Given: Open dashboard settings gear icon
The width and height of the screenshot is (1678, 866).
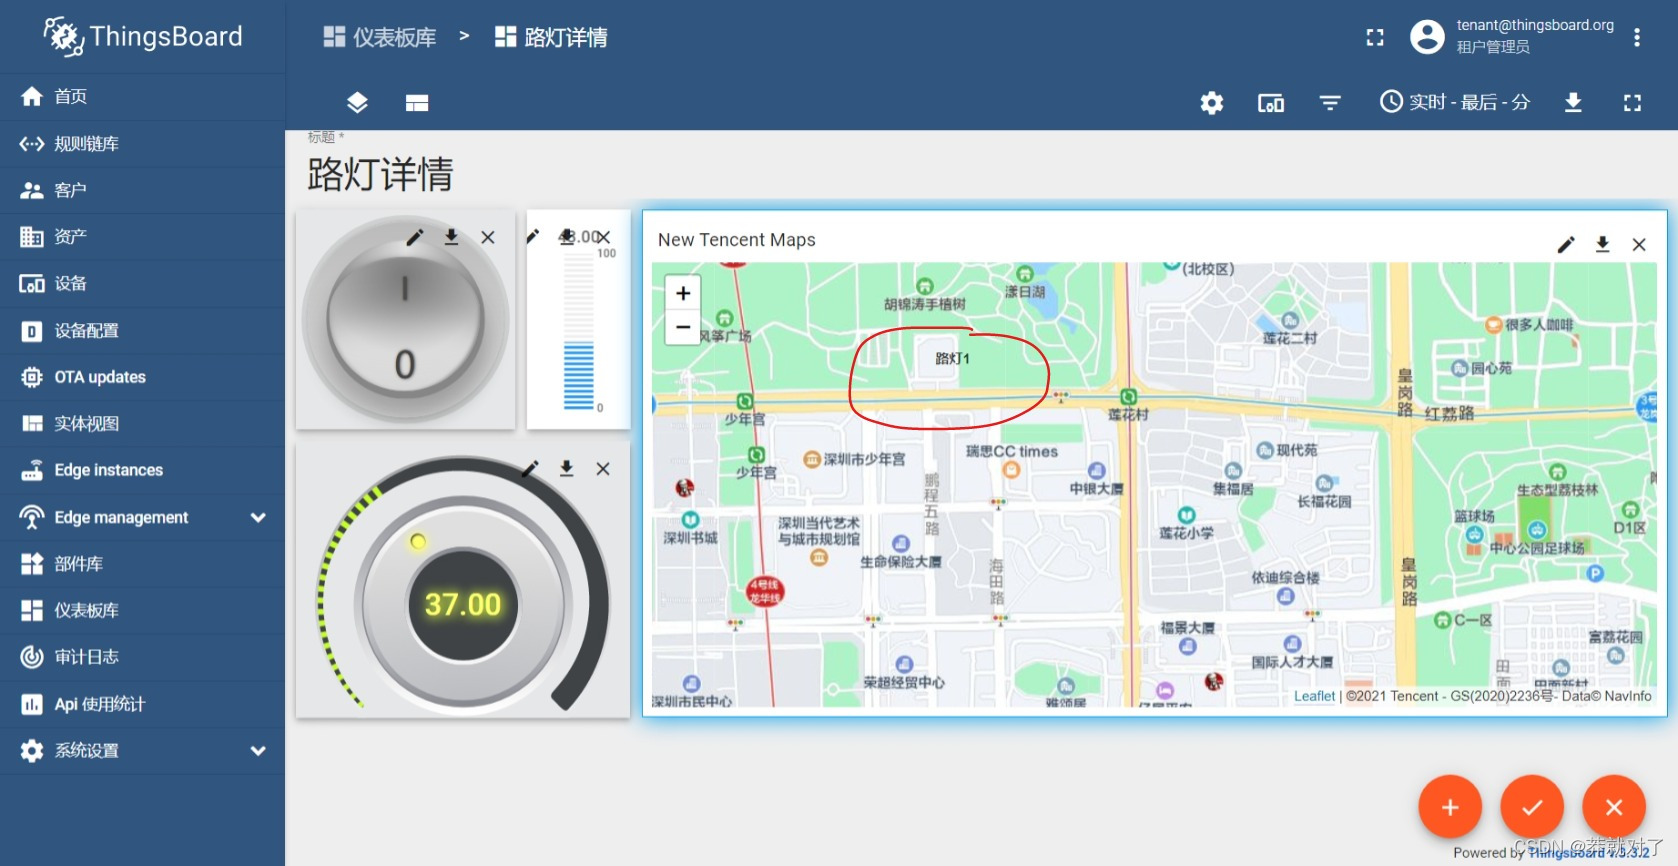Looking at the screenshot, I should coord(1212,103).
